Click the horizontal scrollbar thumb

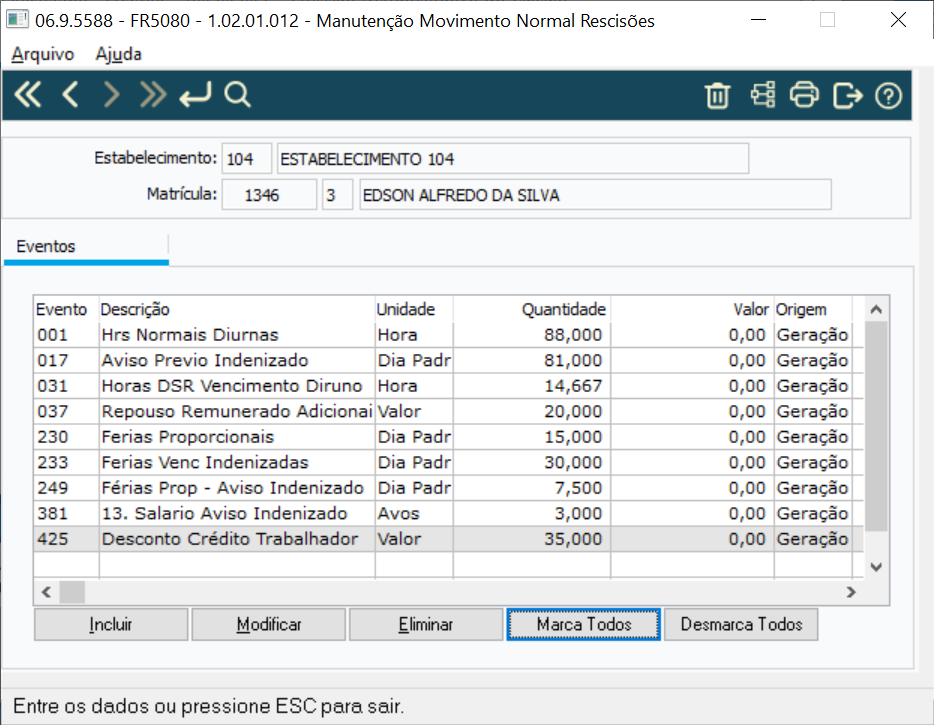pyautogui.click(x=72, y=592)
